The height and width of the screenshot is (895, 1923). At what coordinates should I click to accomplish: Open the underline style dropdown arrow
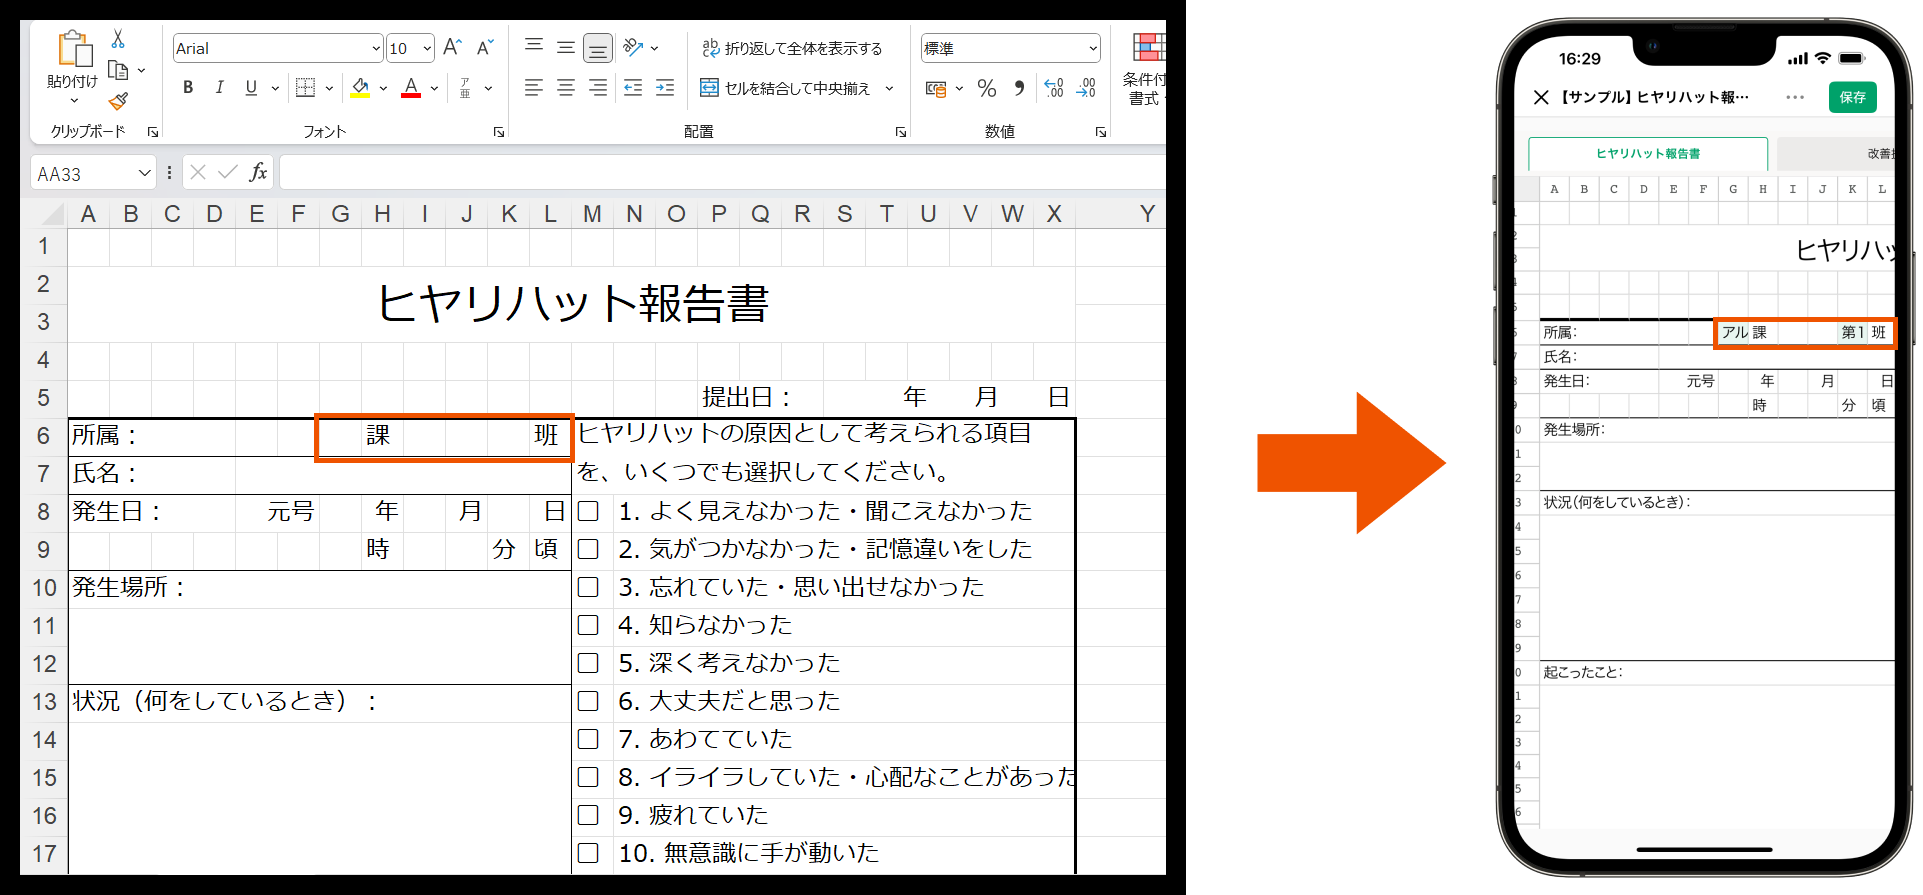(275, 88)
